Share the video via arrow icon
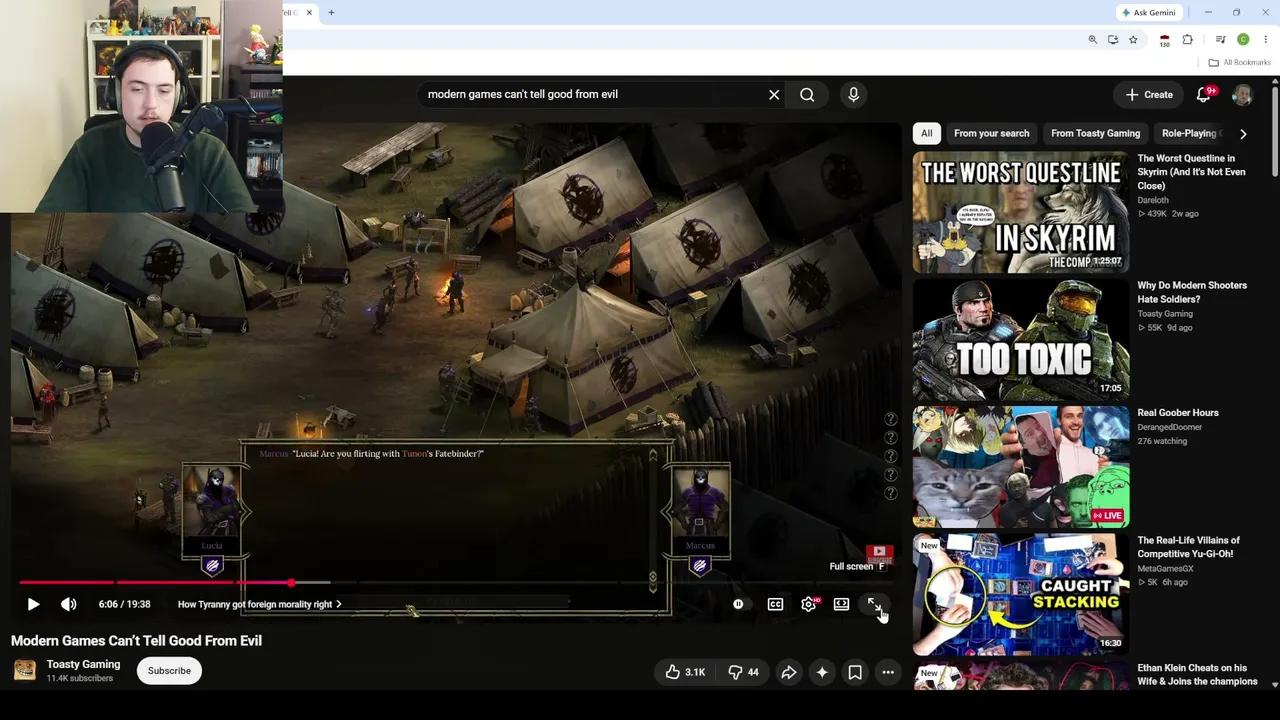1280x720 pixels. click(789, 672)
